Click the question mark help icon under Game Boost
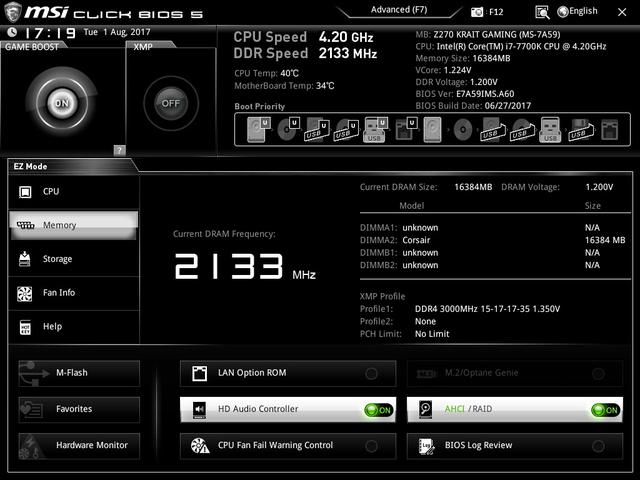 [119, 150]
